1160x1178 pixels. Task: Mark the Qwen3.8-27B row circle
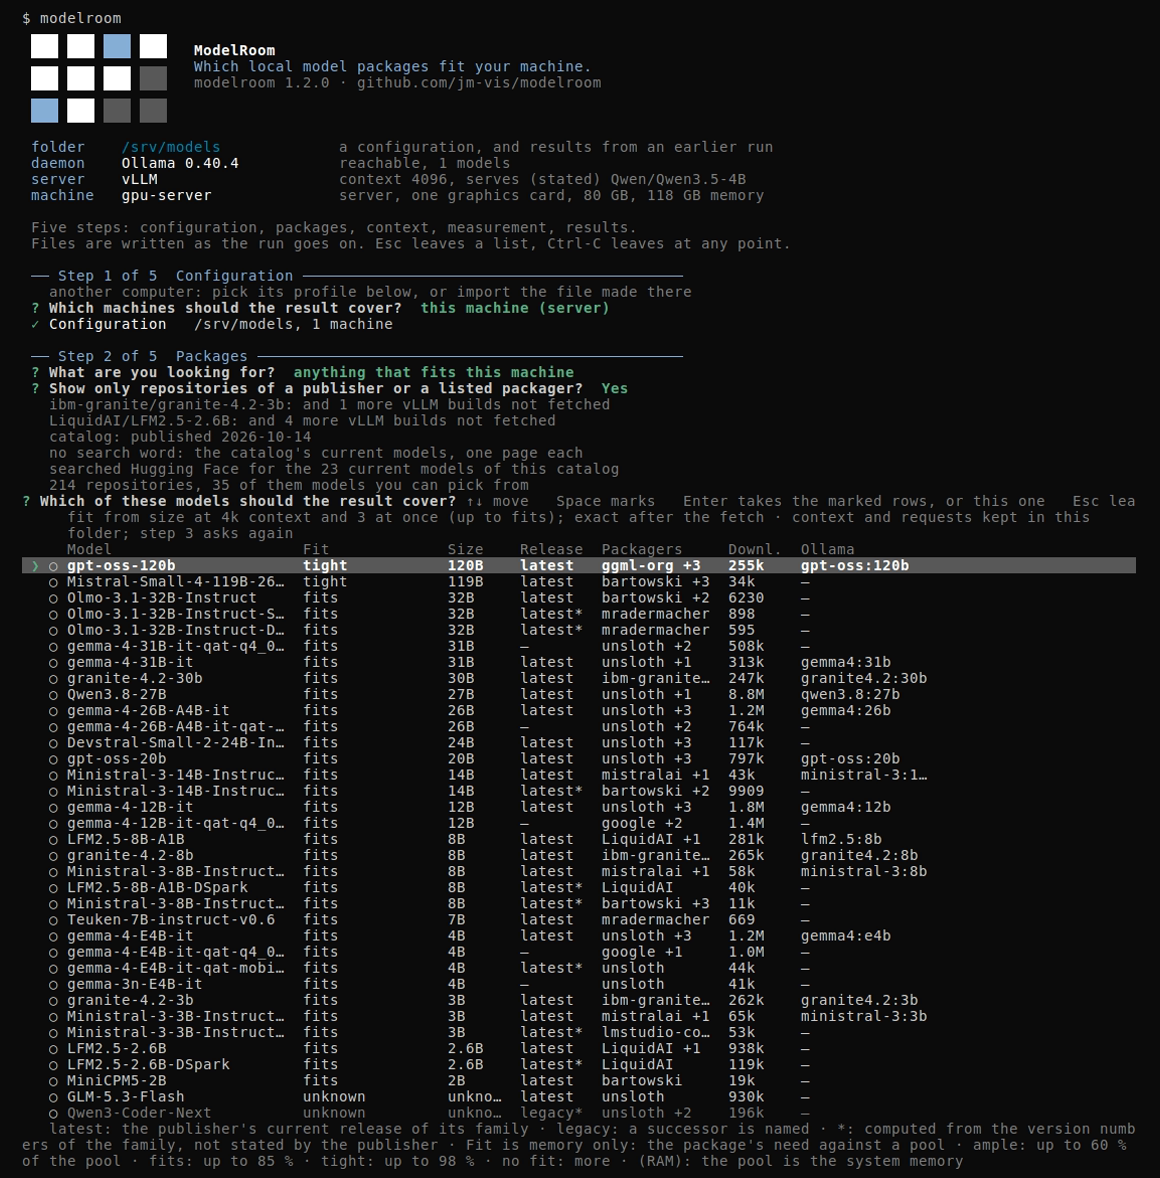click(x=53, y=695)
